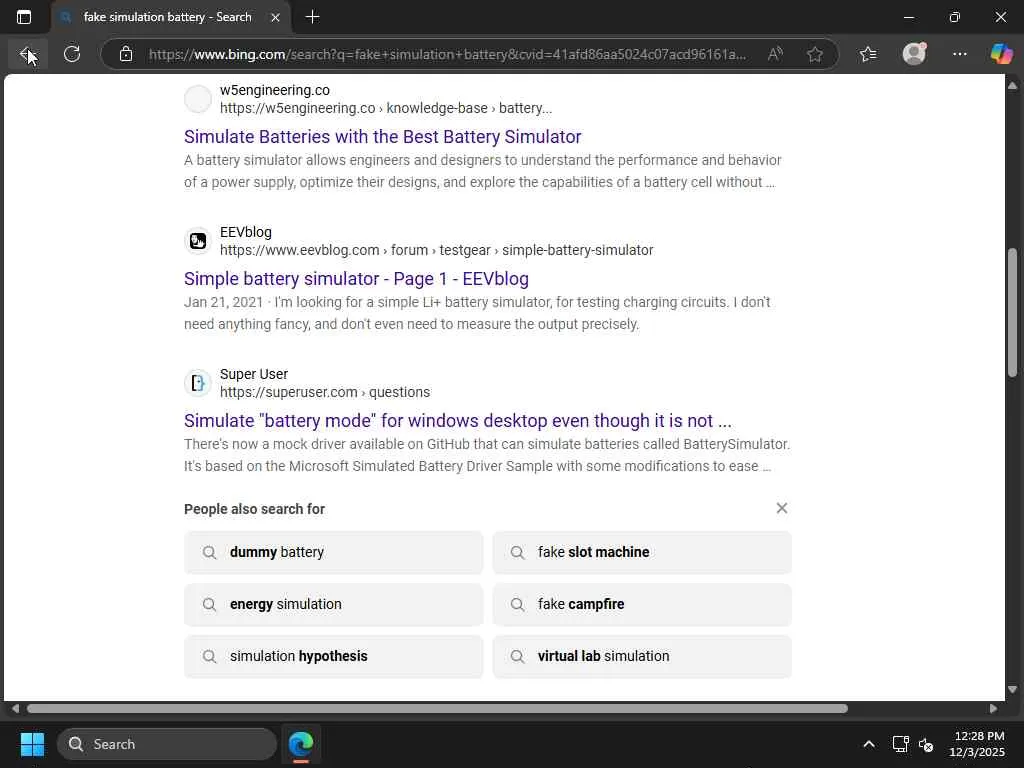Click the eevblog.com forum testgear URL
The height and width of the screenshot is (768, 1024).
pos(436,250)
